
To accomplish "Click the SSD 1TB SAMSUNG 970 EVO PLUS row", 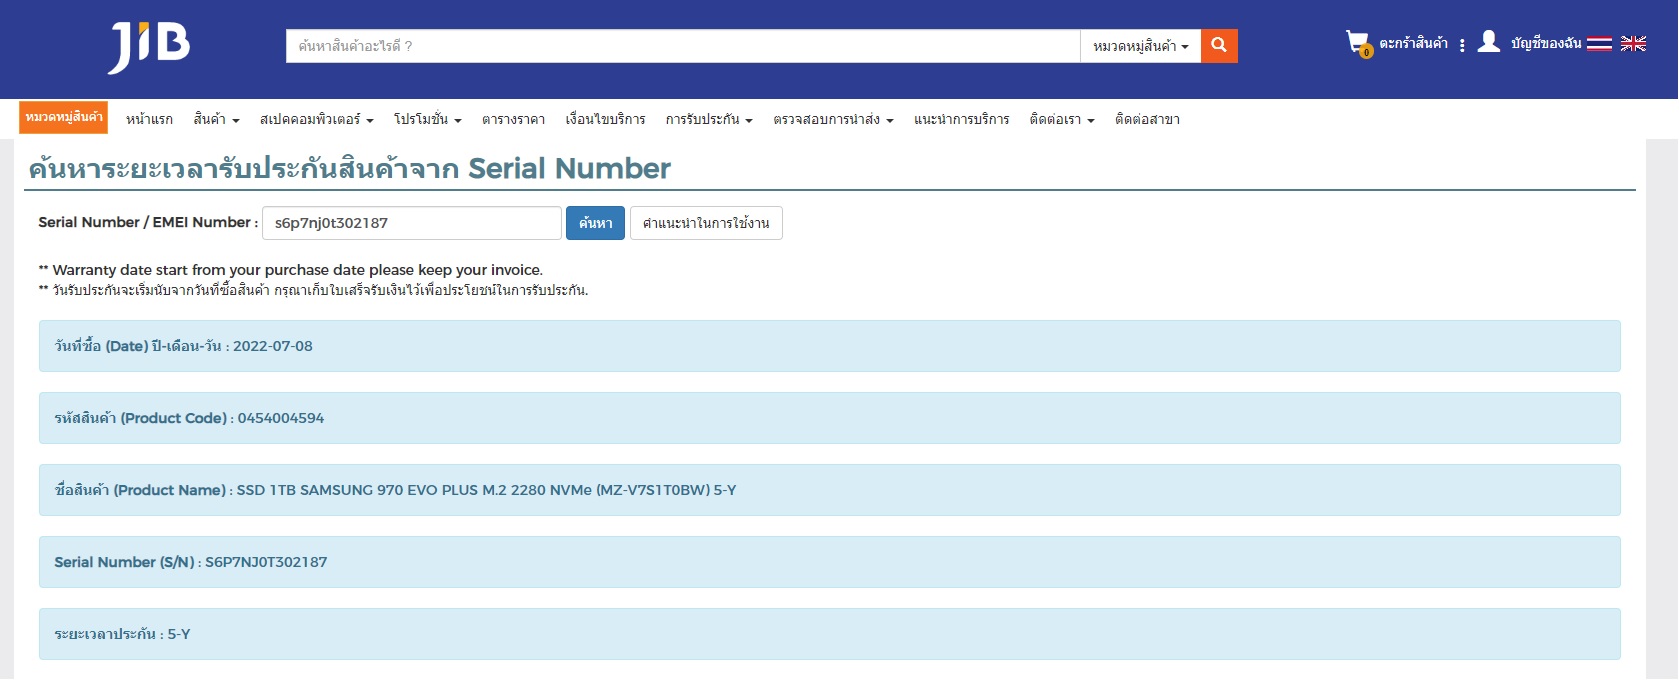I will coord(829,490).
